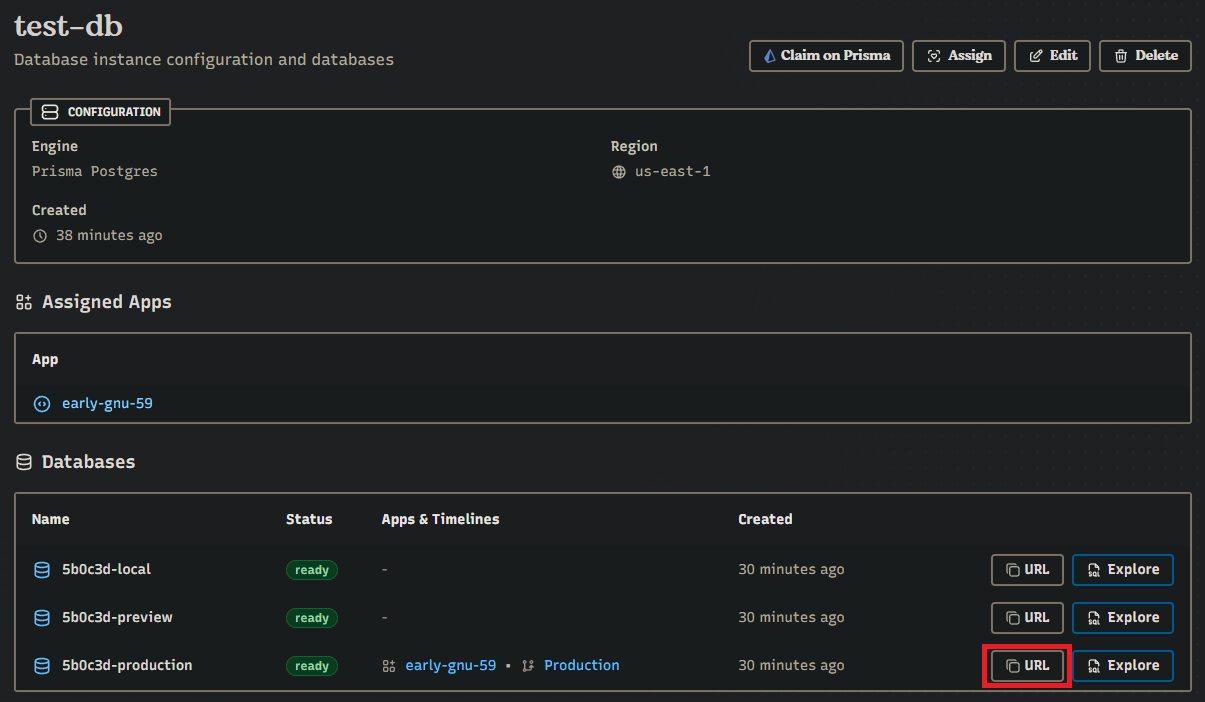This screenshot has width=1205, height=702.
Task: Explore the 5b0c3d-local database
Action: (x=1122, y=570)
